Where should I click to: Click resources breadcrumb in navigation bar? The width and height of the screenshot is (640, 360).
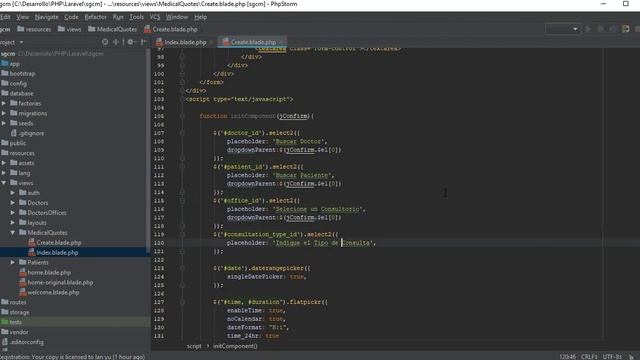[x=34, y=29]
